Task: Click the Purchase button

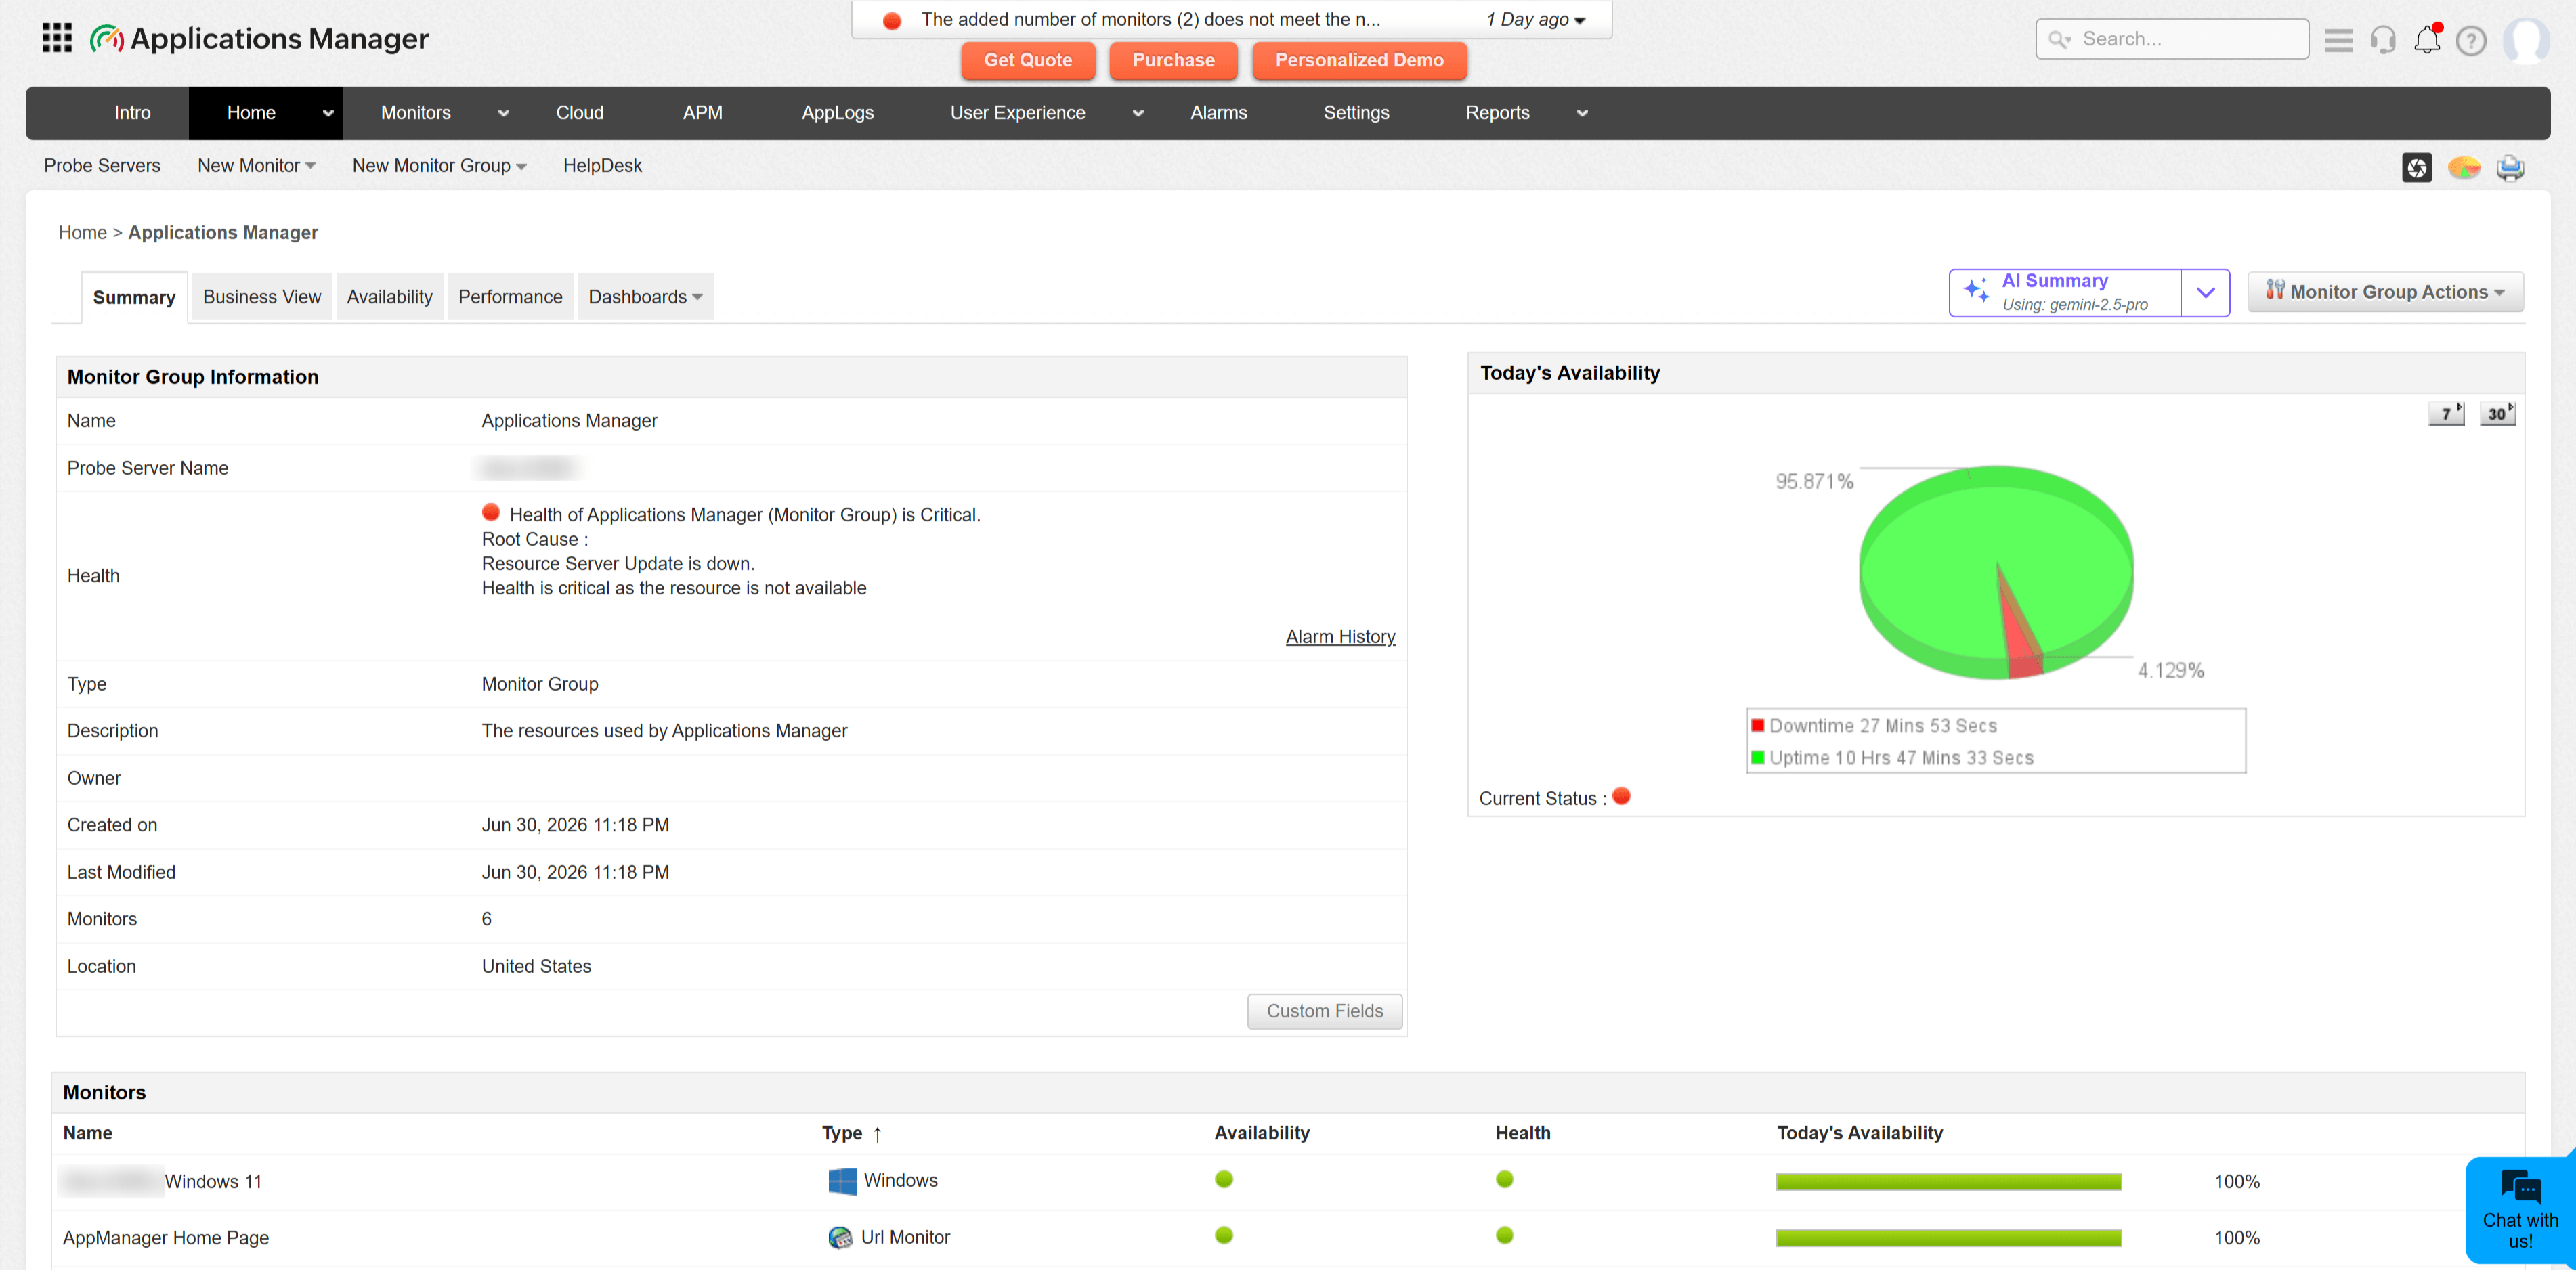Action: click(1173, 60)
